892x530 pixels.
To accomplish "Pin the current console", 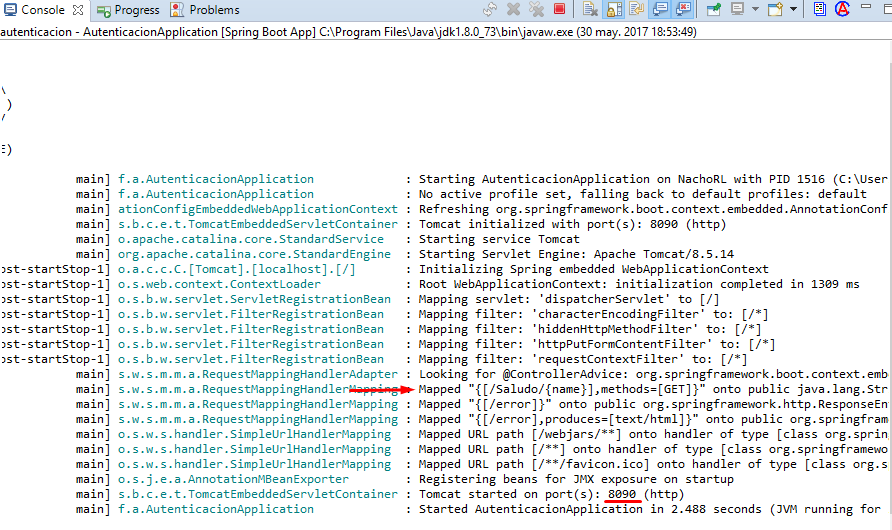I will [714, 10].
